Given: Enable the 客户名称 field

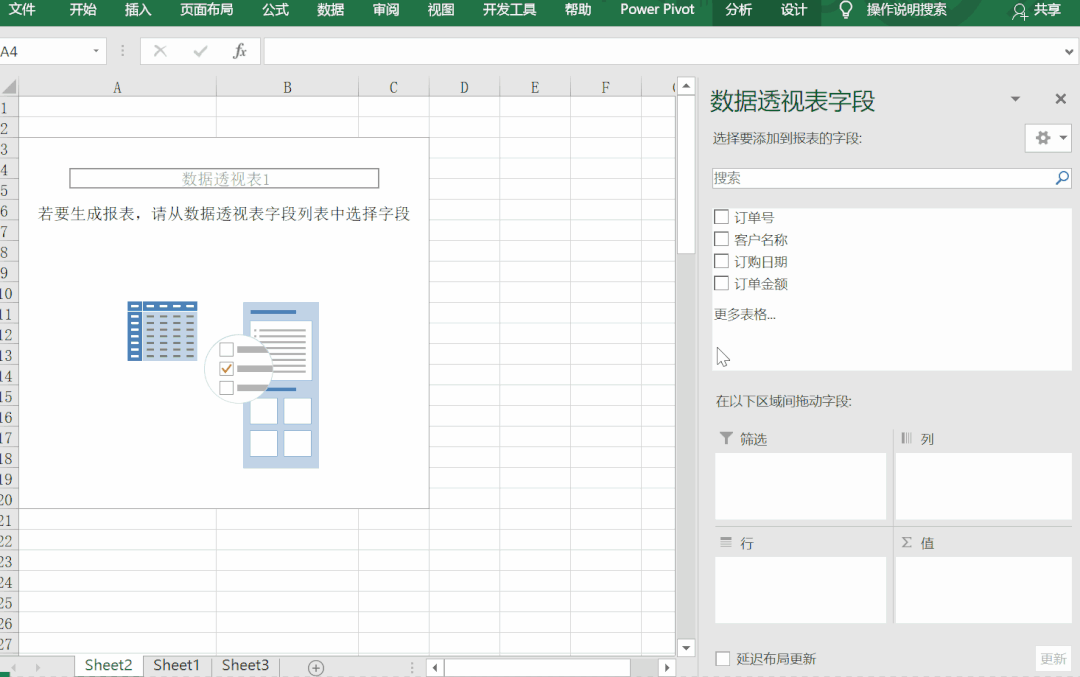Looking at the screenshot, I should click(x=721, y=239).
